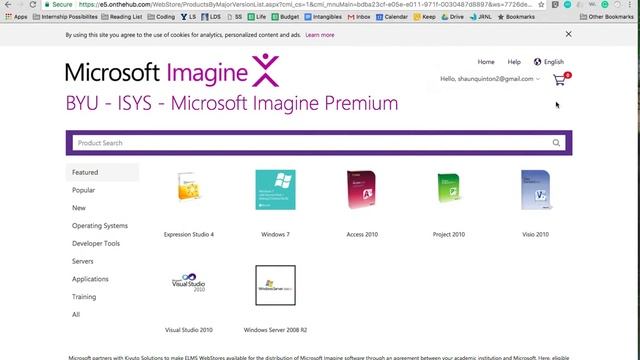The width and height of the screenshot is (640, 360).
Task: Click the Expression Studio 4 title
Action: 189,235
